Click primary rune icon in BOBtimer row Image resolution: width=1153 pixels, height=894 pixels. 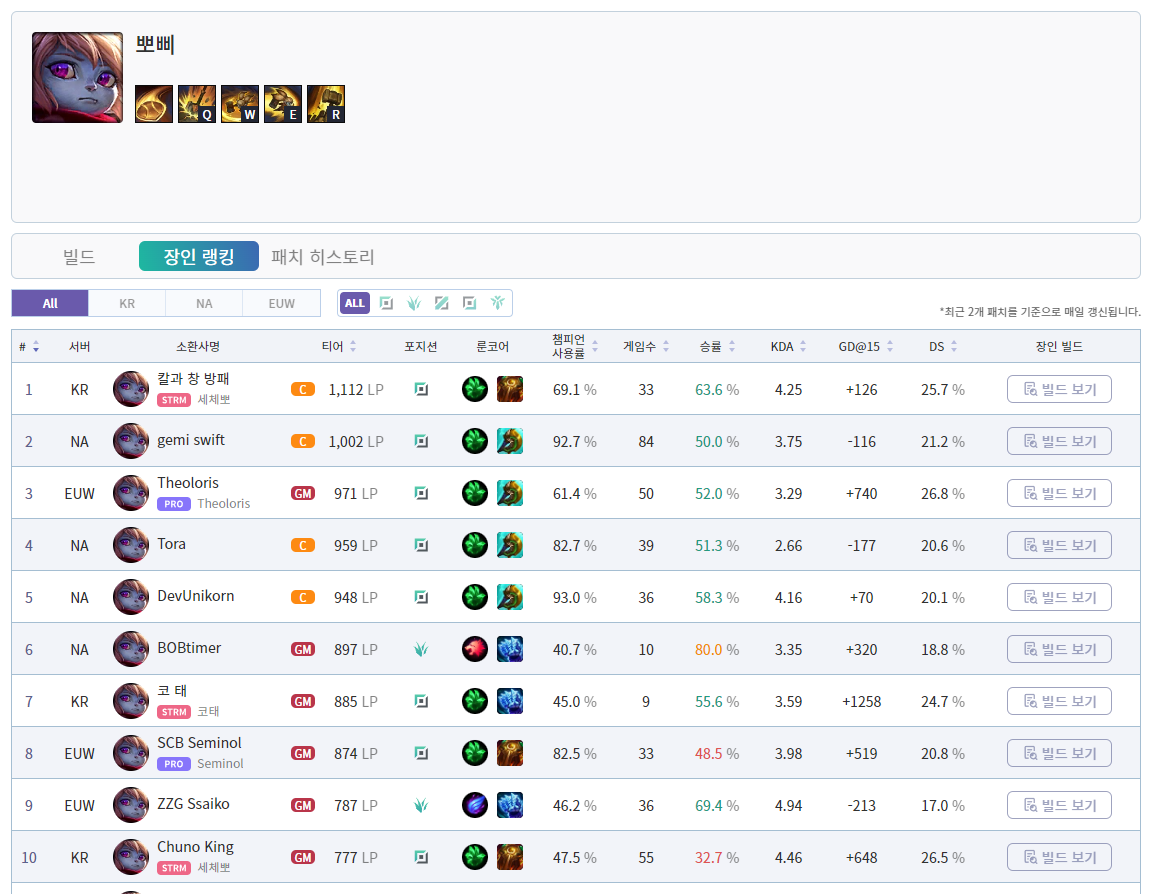[x=475, y=649]
